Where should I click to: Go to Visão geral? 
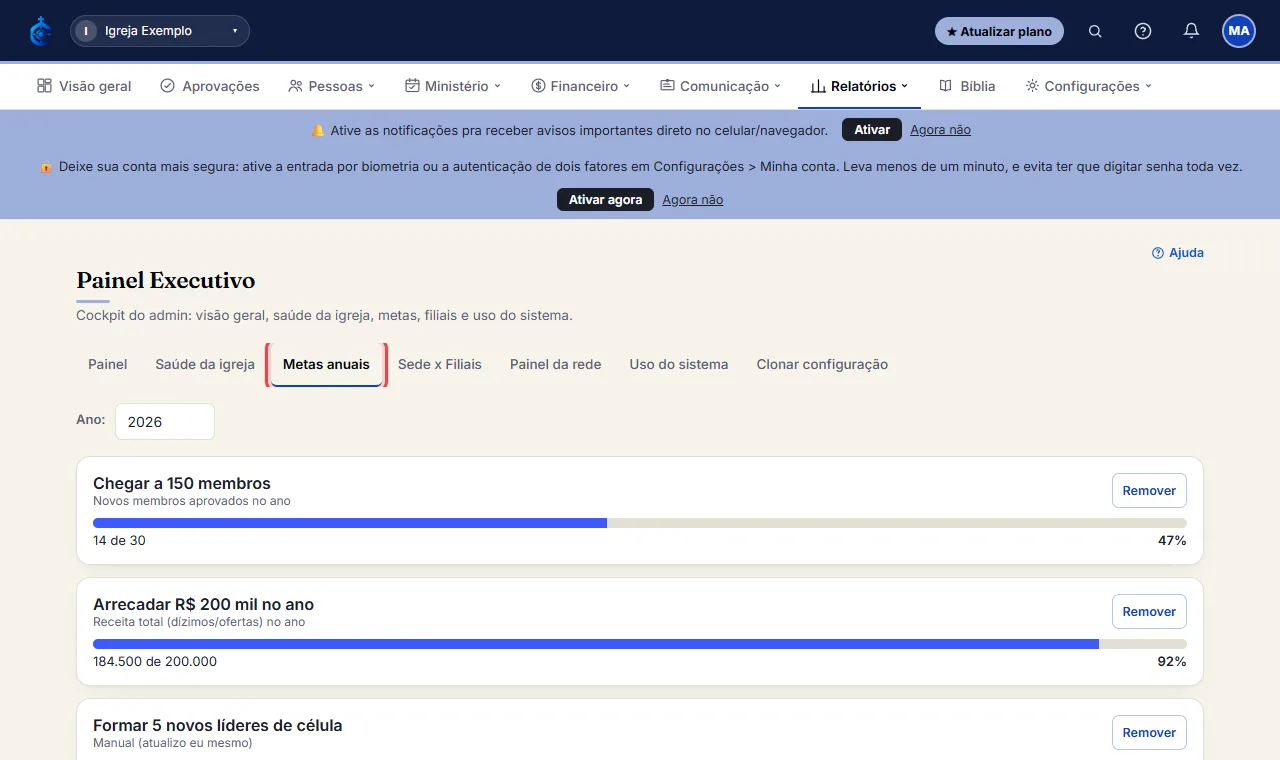coord(84,86)
